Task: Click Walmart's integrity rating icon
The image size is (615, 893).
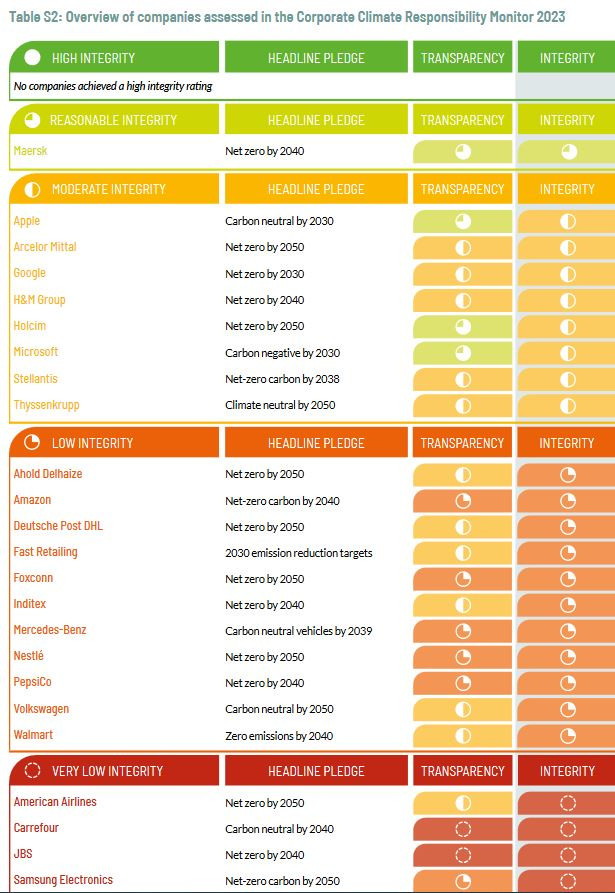Action: pos(568,736)
